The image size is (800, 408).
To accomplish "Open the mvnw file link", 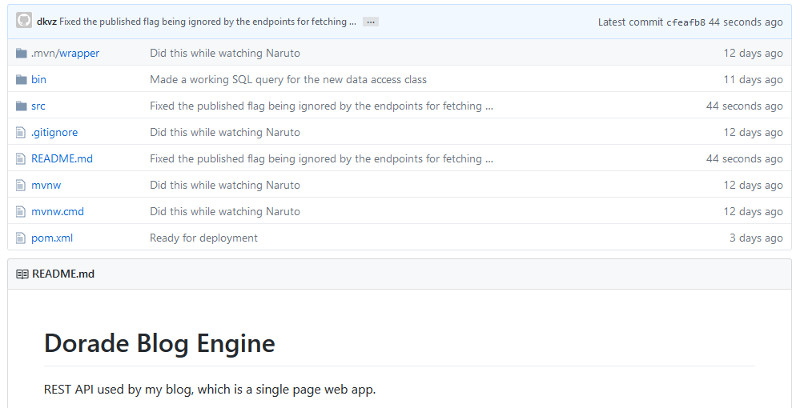I will 47,185.
